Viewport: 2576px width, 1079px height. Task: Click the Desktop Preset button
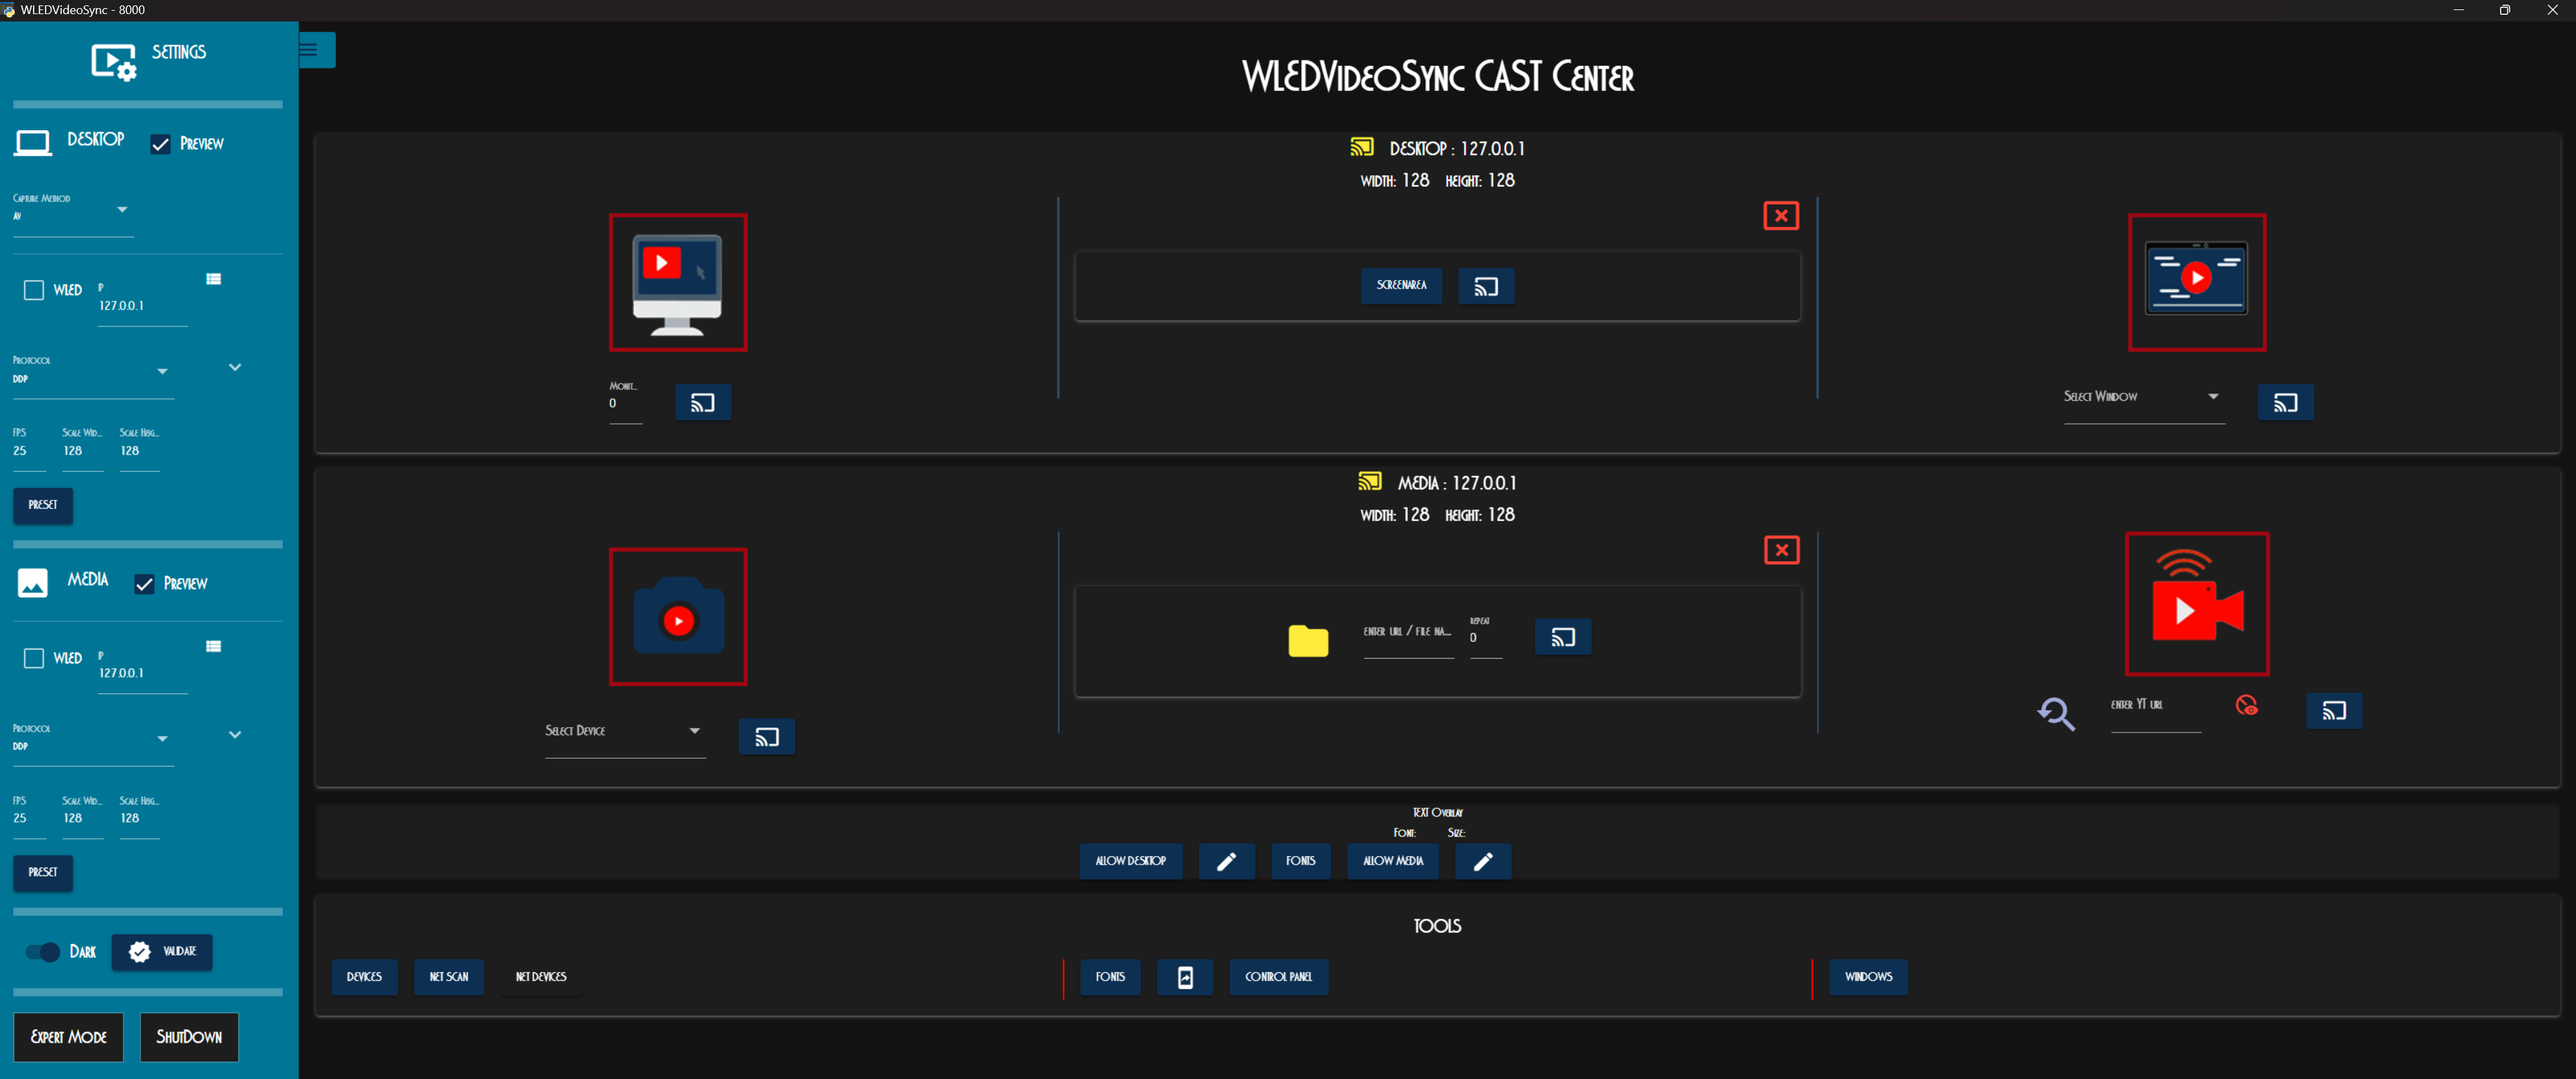click(x=43, y=505)
